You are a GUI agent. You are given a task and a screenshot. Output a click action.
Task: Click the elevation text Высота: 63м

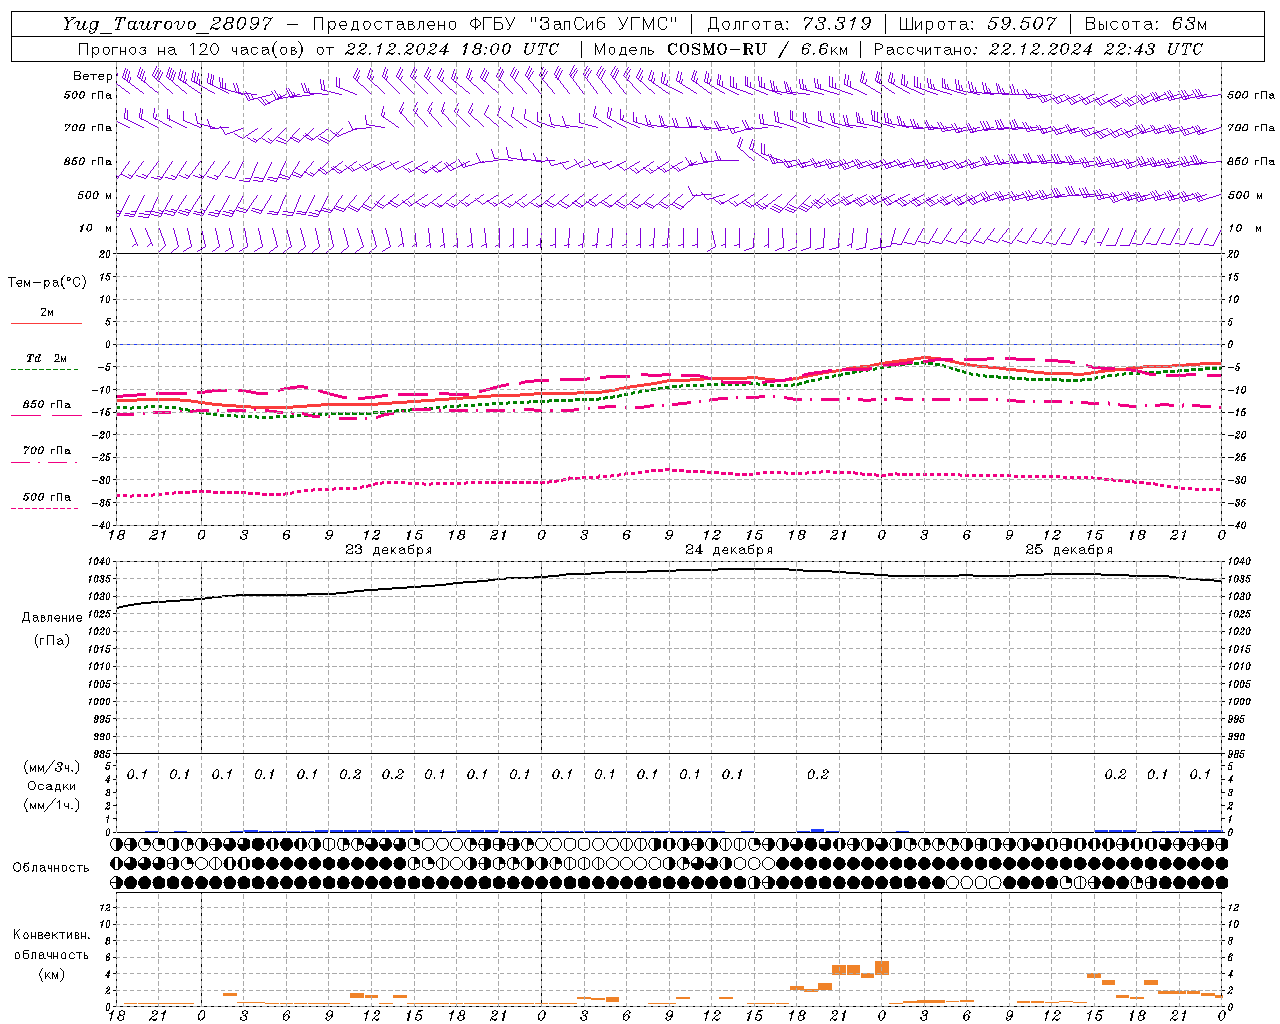[1144, 24]
